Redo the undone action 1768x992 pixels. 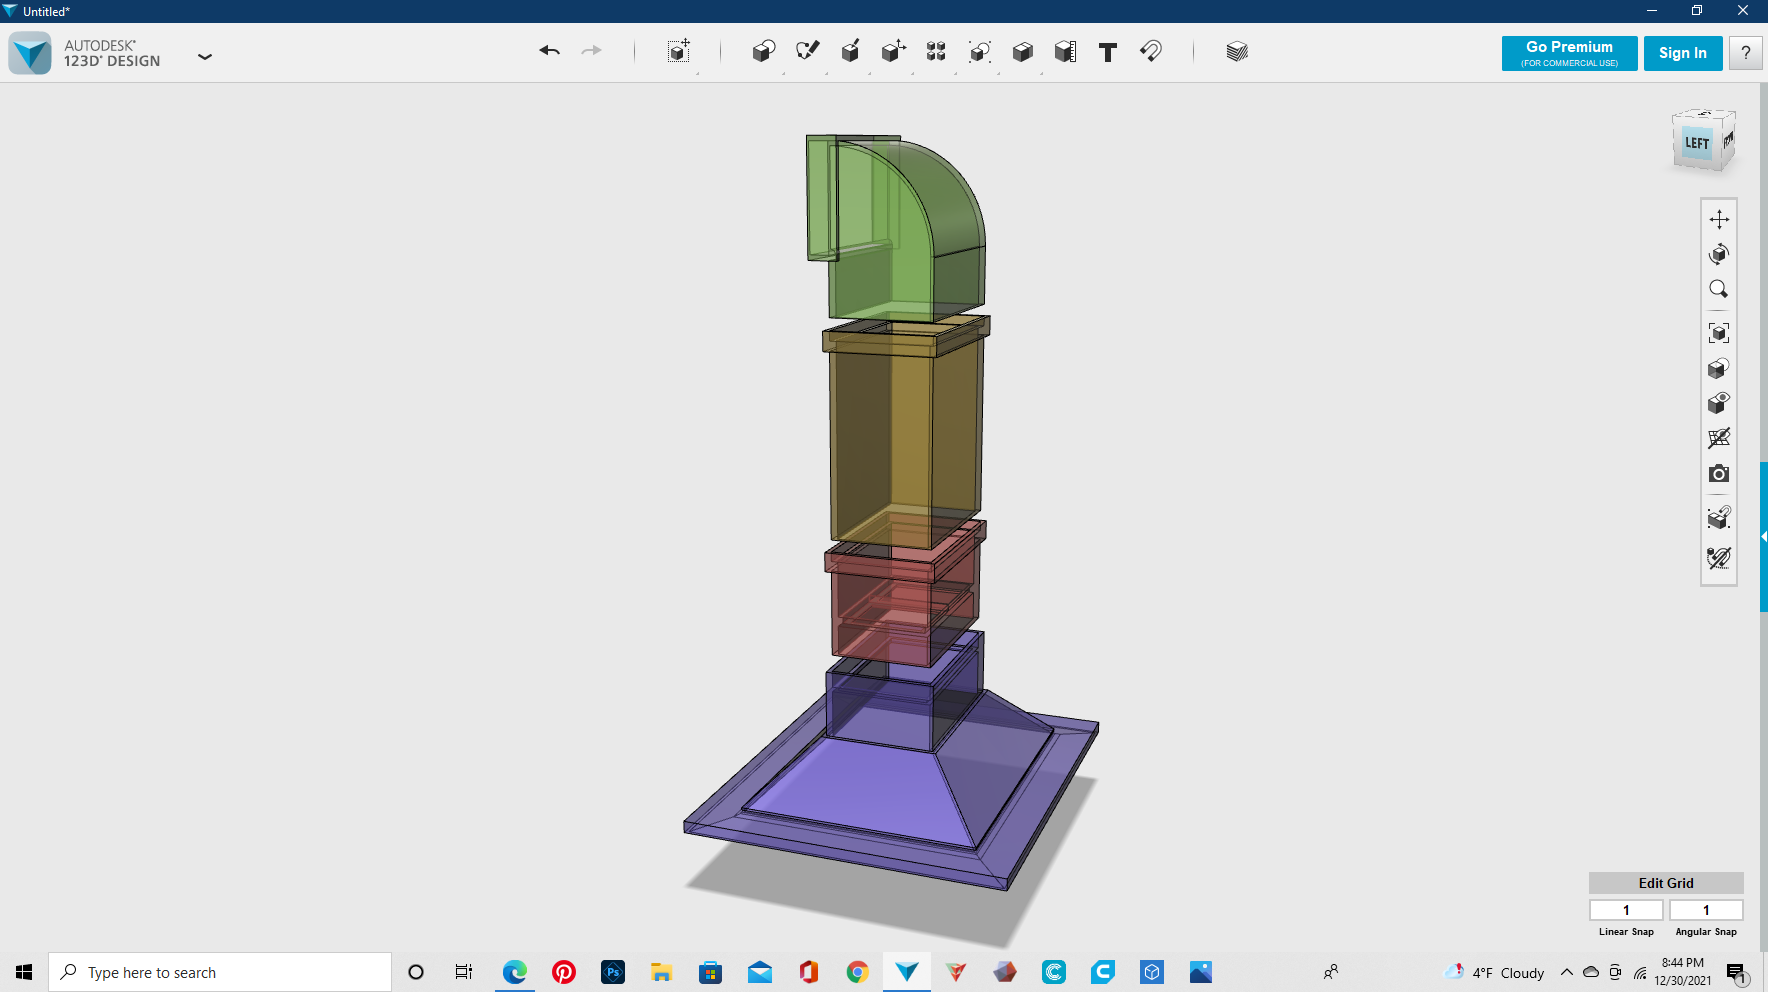click(592, 51)
